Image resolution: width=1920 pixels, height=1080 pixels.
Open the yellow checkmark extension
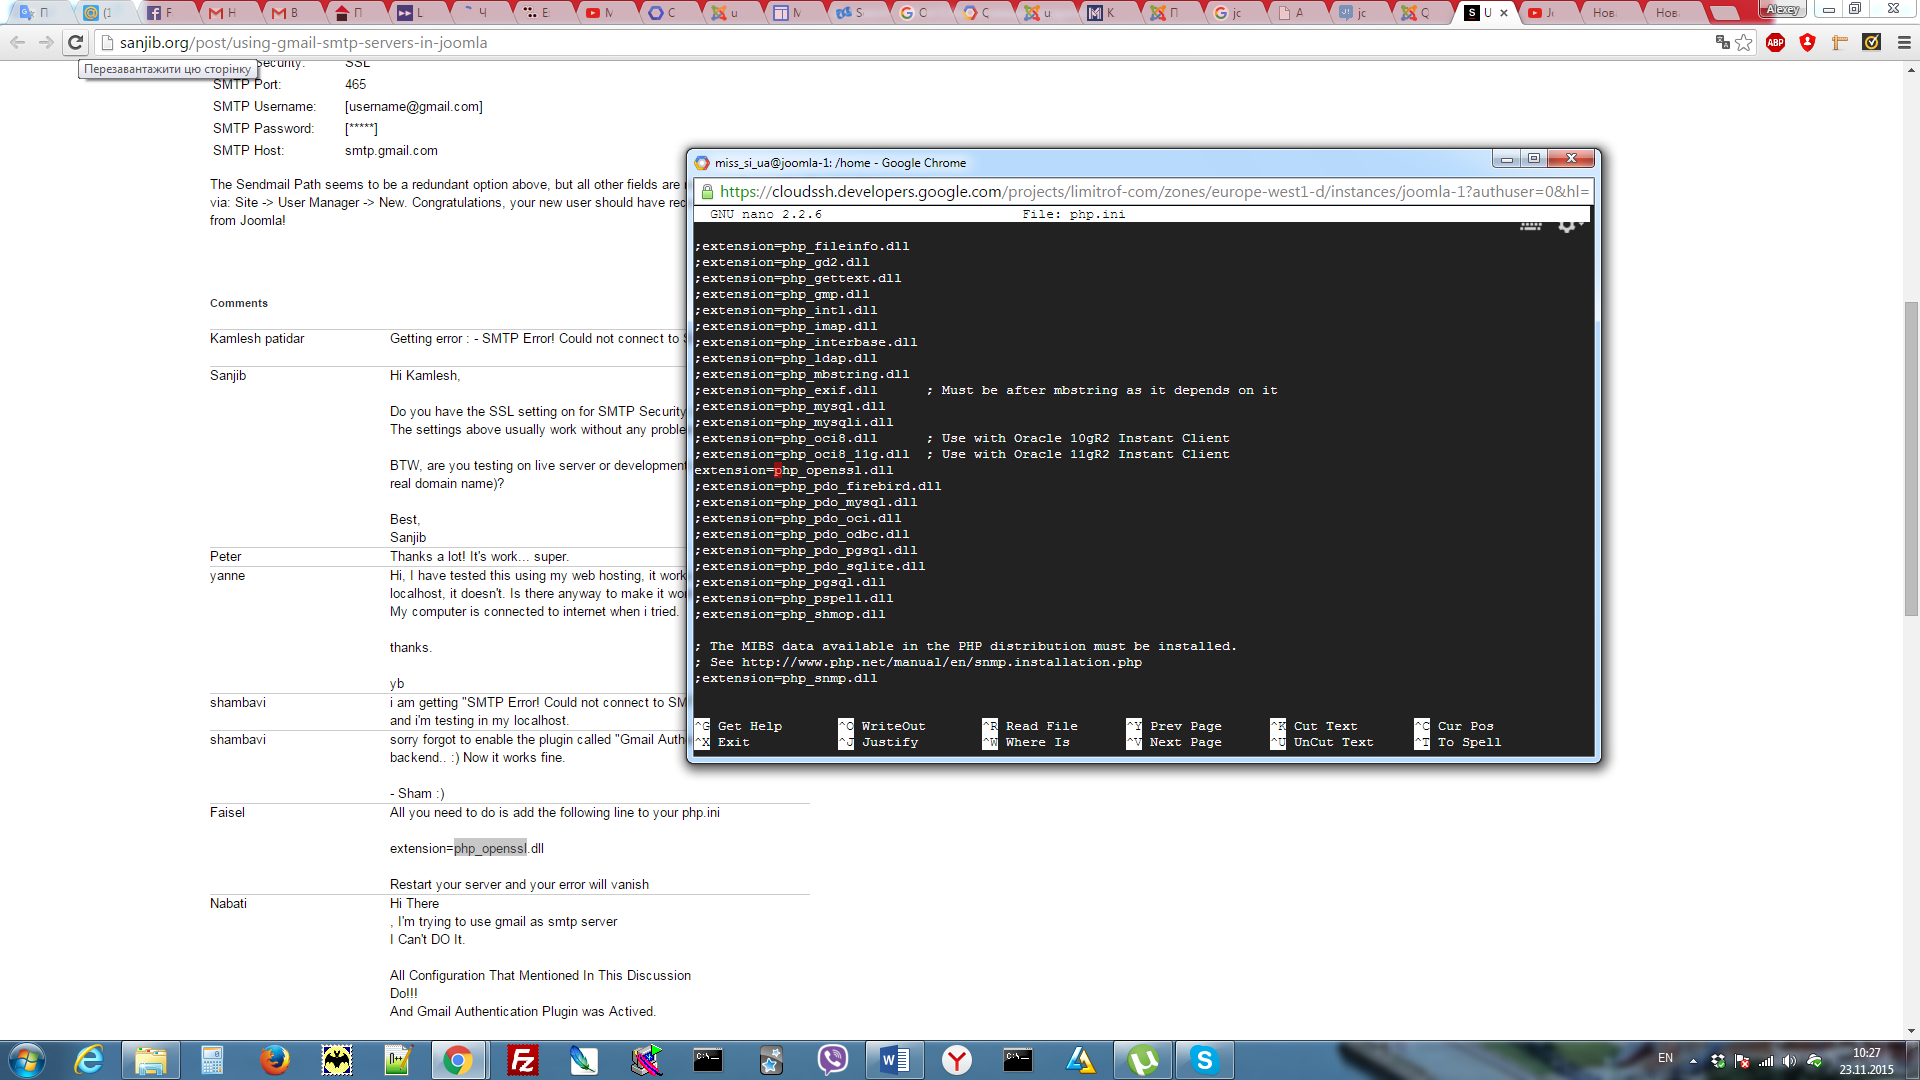click(1872, 42)
